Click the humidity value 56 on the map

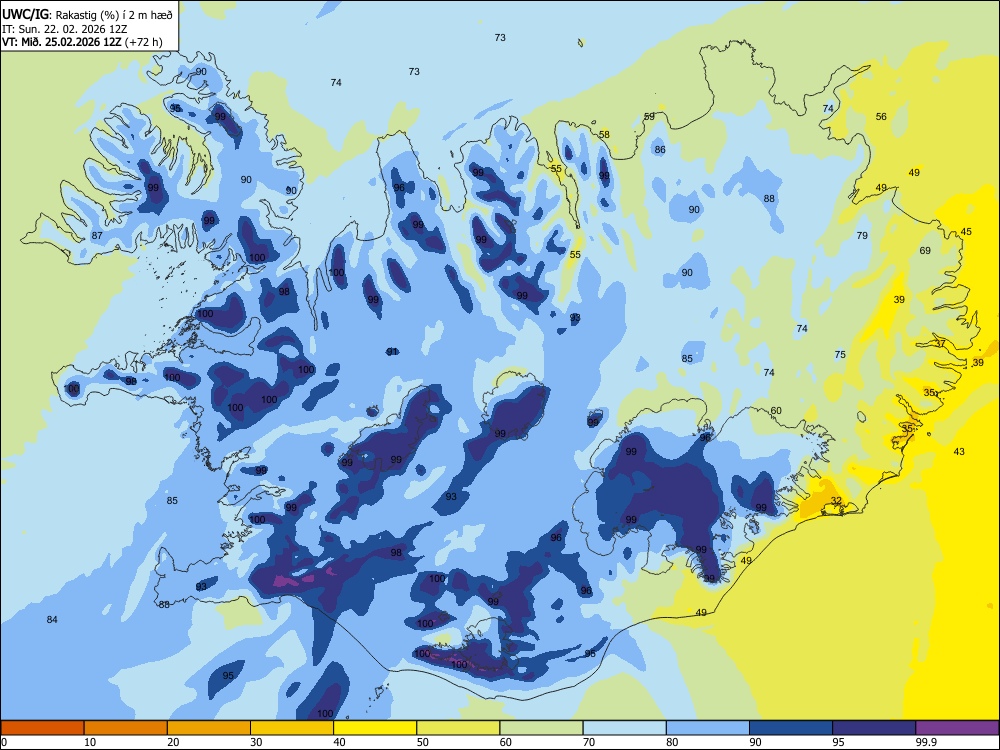click(881, 117)
